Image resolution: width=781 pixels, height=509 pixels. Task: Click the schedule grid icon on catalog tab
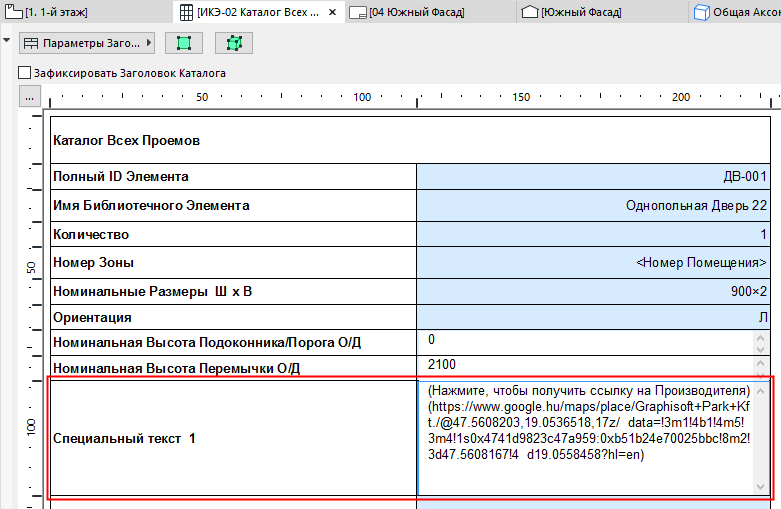(186, 12)
